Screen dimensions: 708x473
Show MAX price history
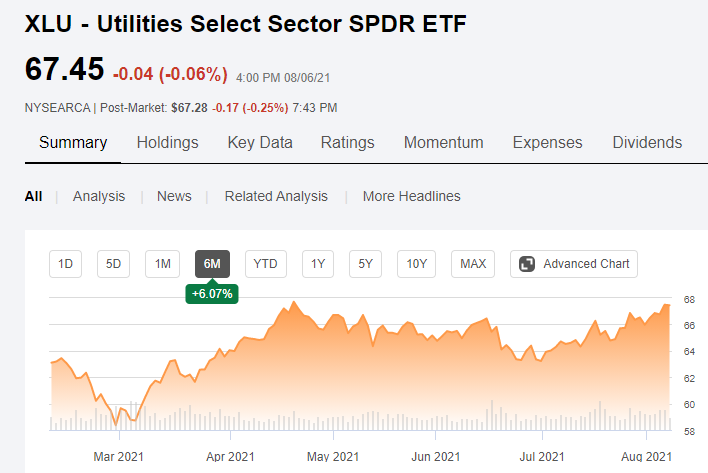coord(473,264)
